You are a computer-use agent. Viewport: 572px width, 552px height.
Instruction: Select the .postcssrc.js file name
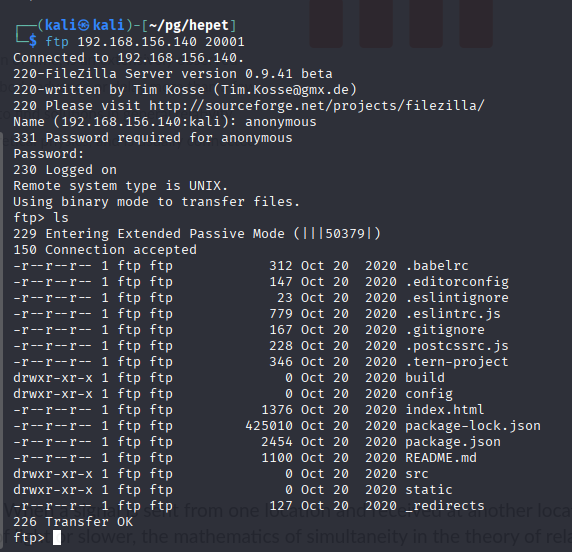(x=457, y=346)
